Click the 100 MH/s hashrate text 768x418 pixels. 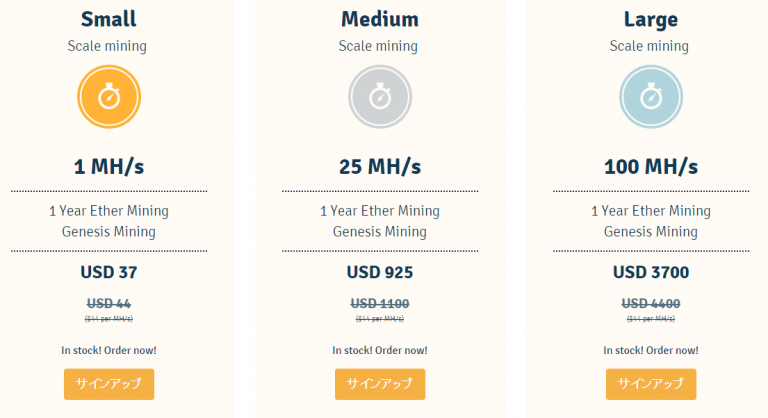(651, 167)
